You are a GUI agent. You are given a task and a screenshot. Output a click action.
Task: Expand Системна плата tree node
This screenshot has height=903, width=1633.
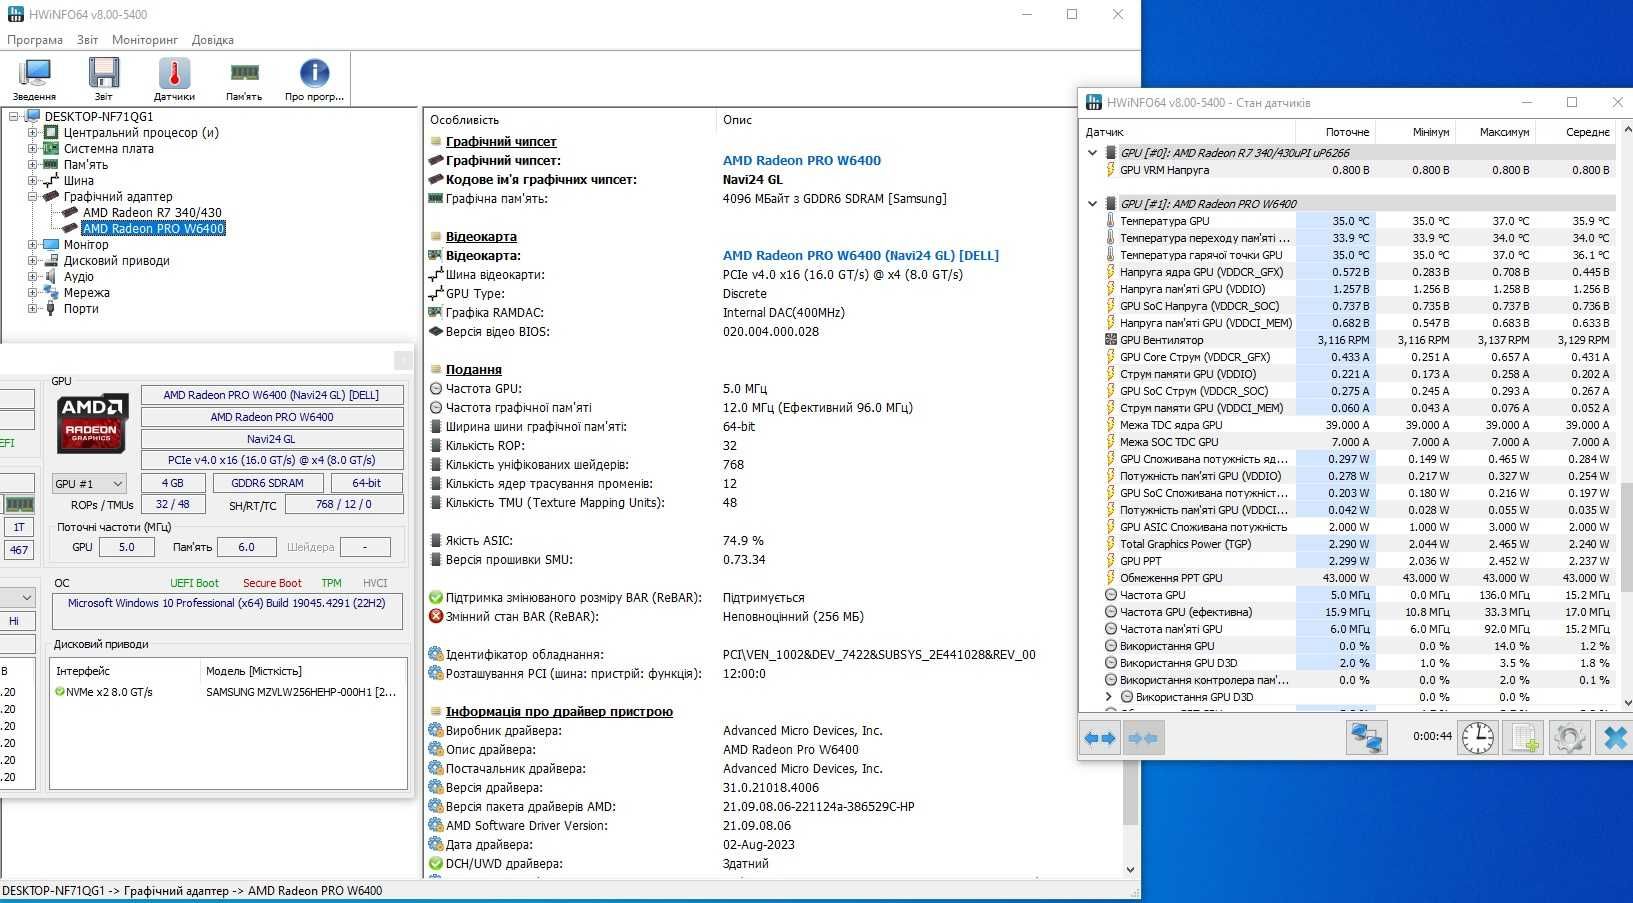(x=32, y=148)
